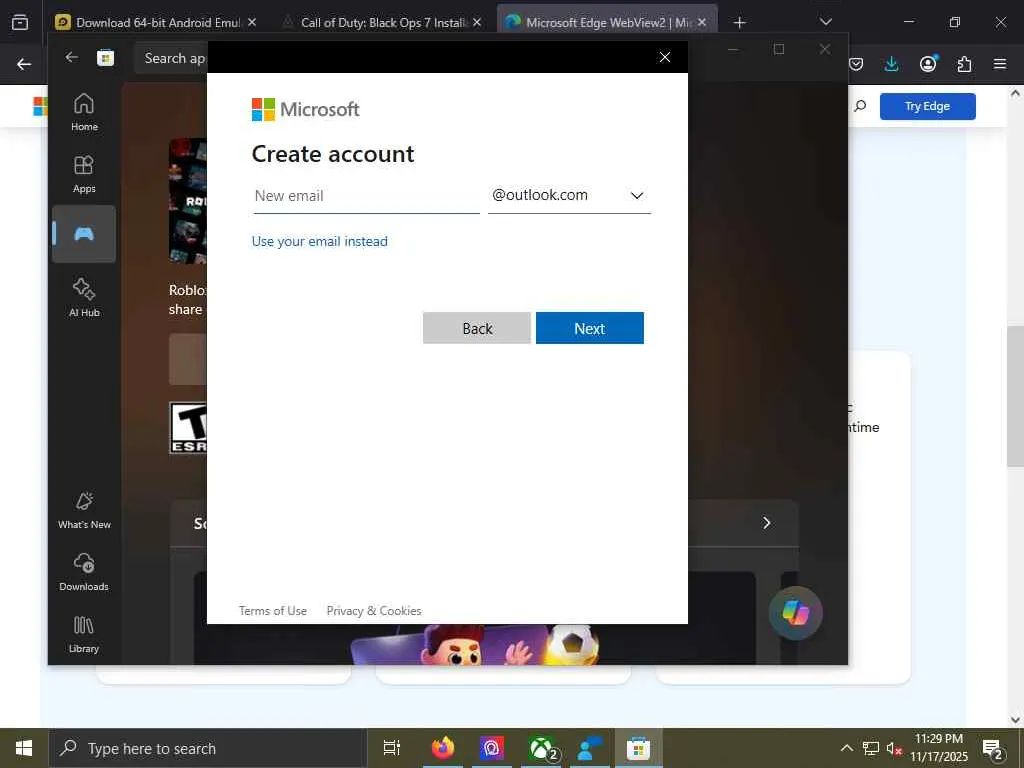1024x768 pixels.
Task: Open the browser account profile icon
Action: (928, 64)
